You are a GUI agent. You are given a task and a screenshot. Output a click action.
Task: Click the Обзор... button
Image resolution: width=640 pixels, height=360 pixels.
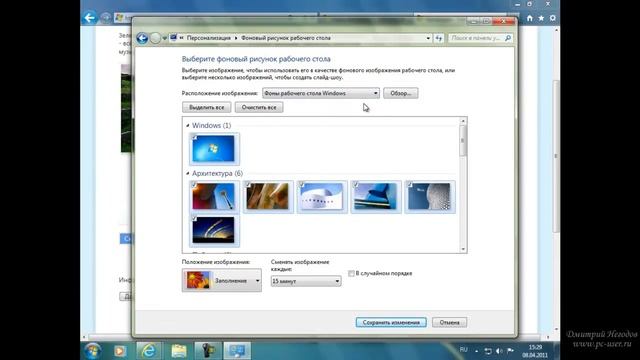pyautogui.click(x=400, y=93)
